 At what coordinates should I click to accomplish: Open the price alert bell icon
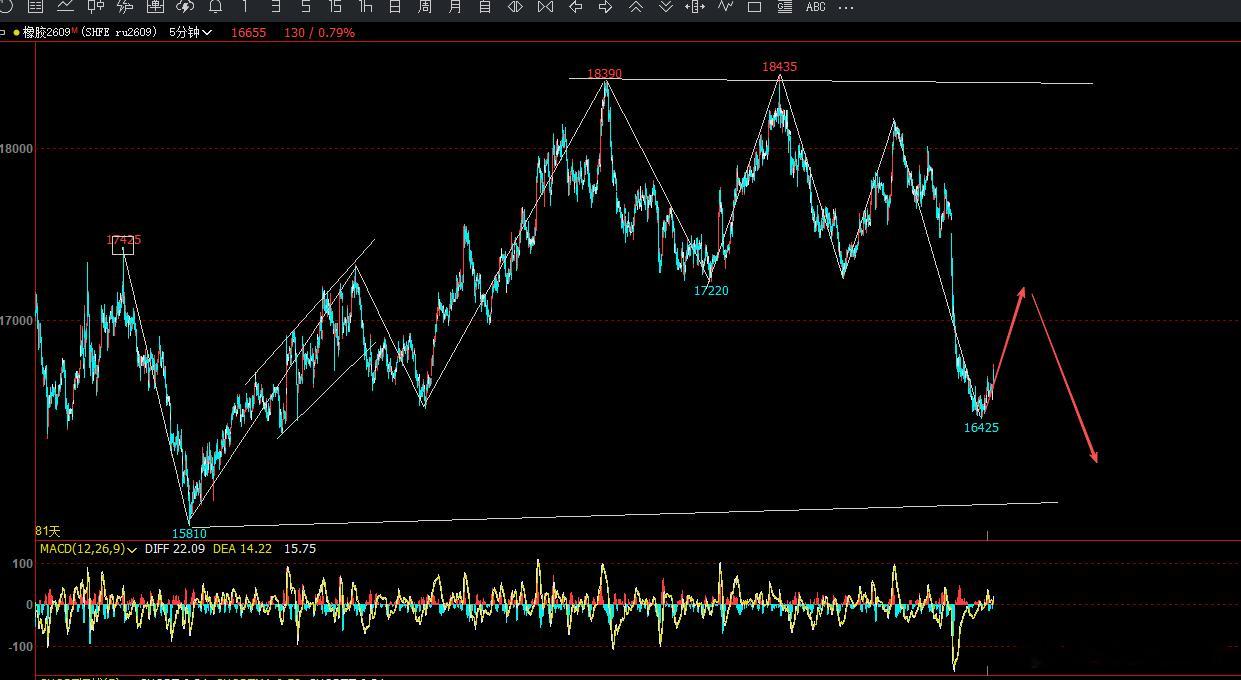[x=215, y=7]
